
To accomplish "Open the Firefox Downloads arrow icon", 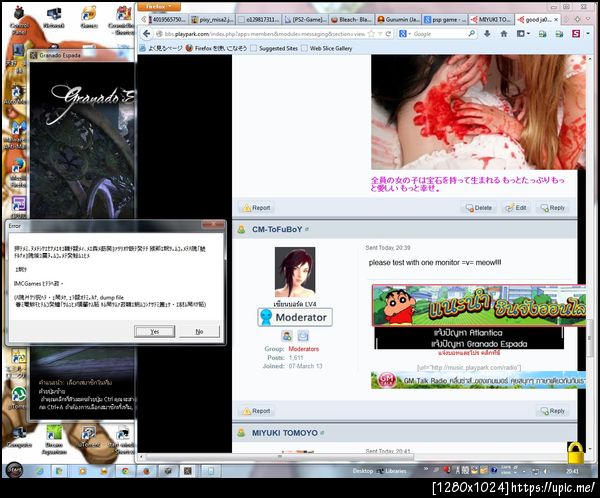I will (x=487, y=34).
